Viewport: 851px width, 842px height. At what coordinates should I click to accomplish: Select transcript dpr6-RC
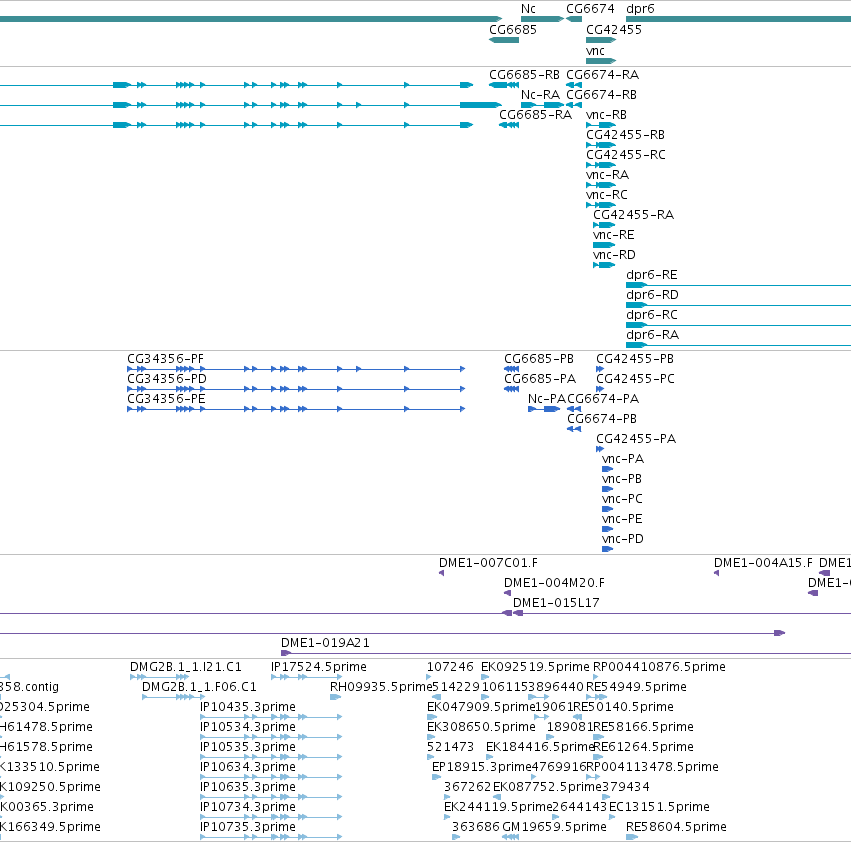click(651, 315)
